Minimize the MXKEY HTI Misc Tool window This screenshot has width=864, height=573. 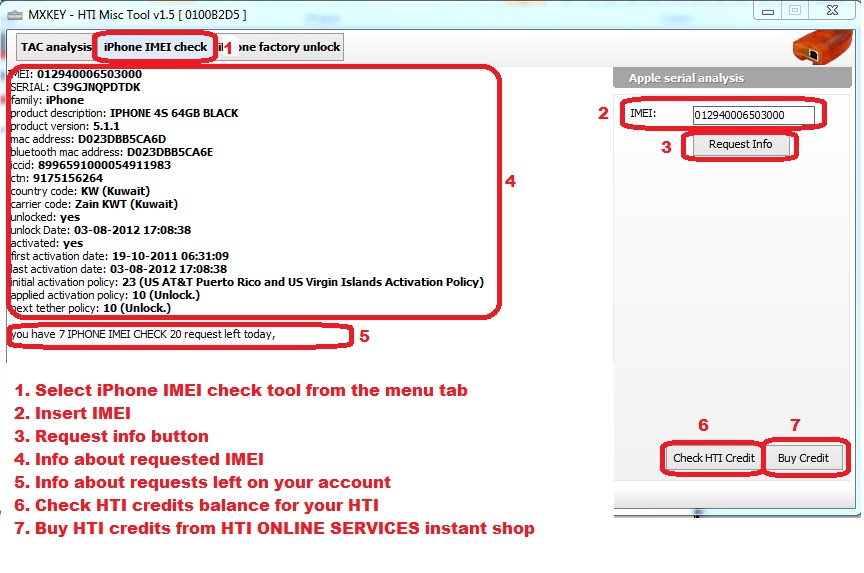(x=768, y=11)
